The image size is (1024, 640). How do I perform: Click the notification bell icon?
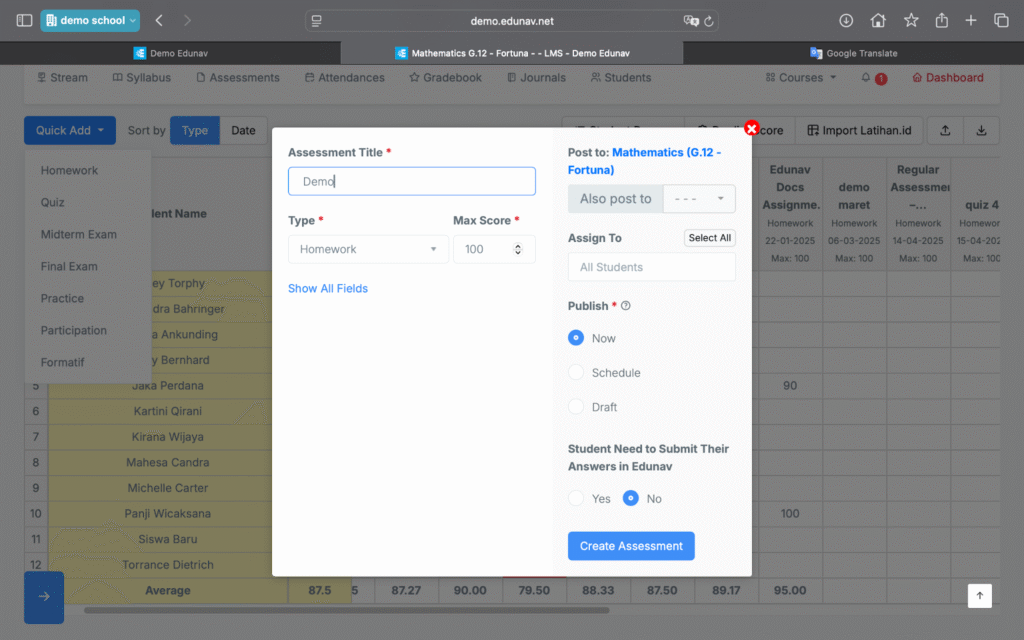pyautogui.click(x=866, y=77)
